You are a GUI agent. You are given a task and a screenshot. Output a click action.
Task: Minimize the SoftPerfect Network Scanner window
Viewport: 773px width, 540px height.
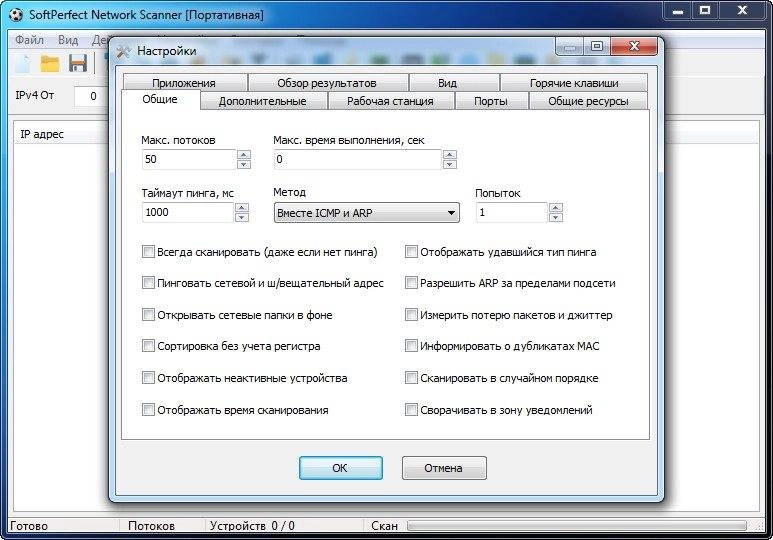point(678,11)
